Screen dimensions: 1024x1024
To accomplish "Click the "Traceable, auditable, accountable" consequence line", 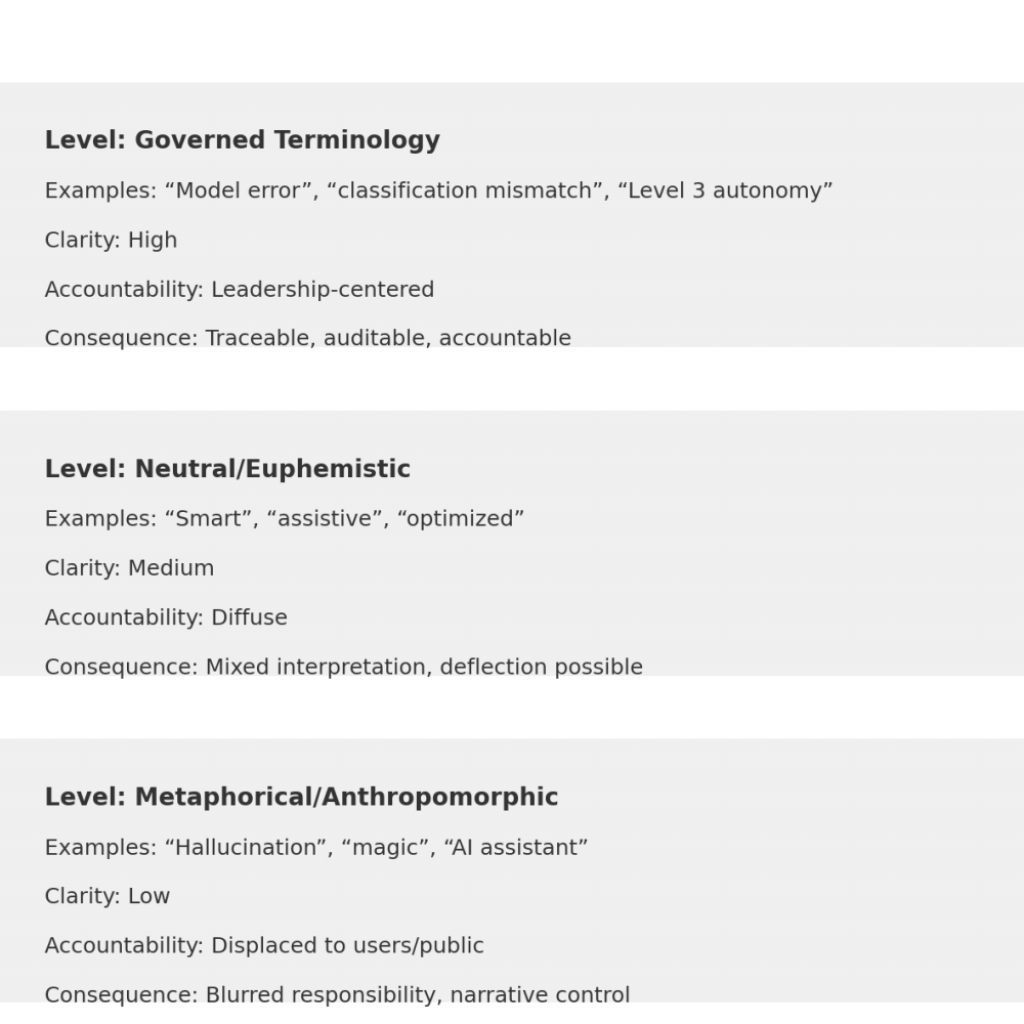I will pos(308,338).
